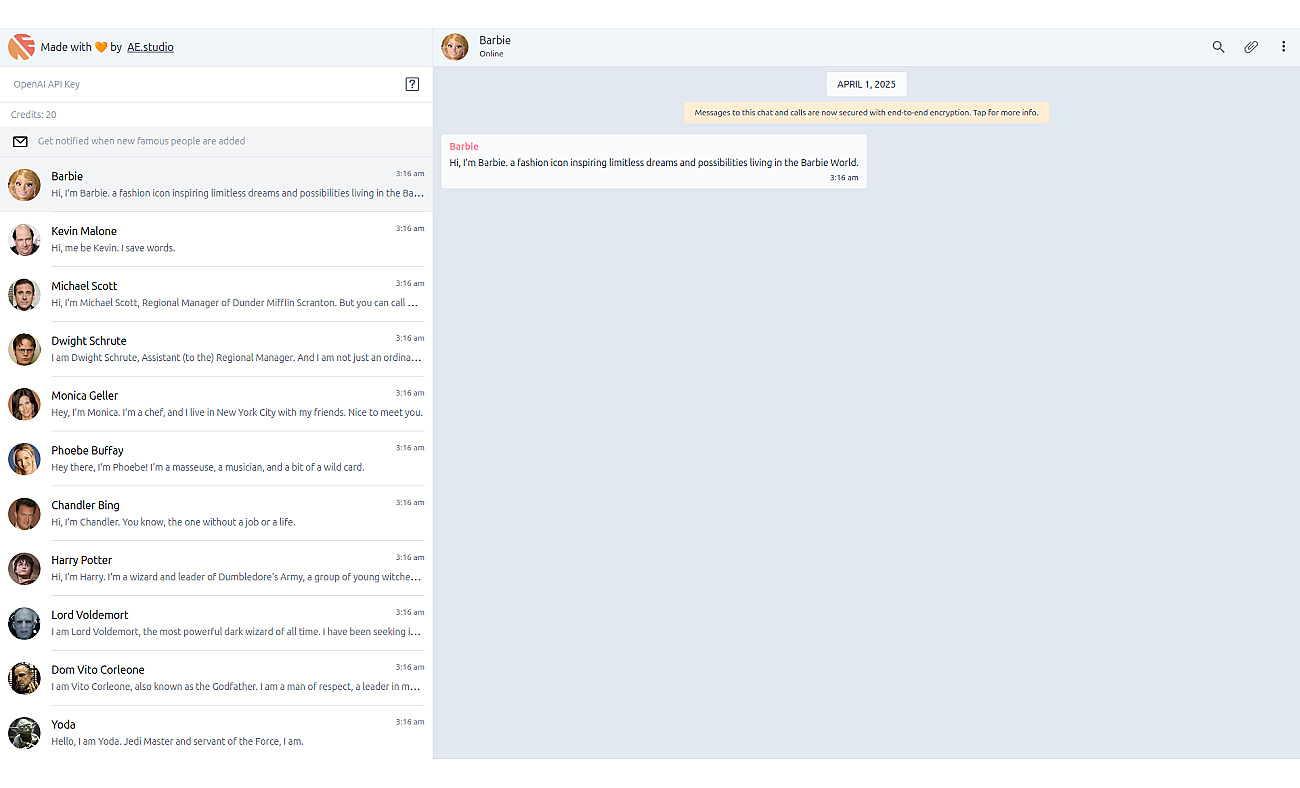Click Kevin Malone's avatar
Screen dimensions: 1300x788
25,240
